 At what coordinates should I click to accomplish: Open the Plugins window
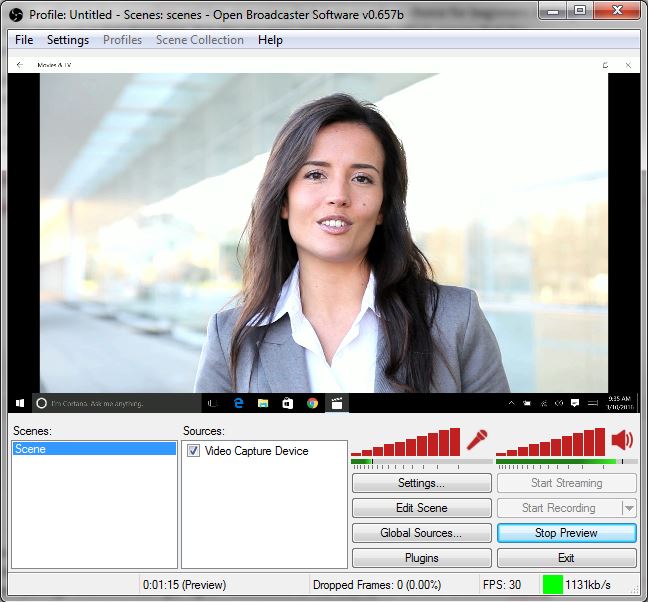(x=421, y=558)
